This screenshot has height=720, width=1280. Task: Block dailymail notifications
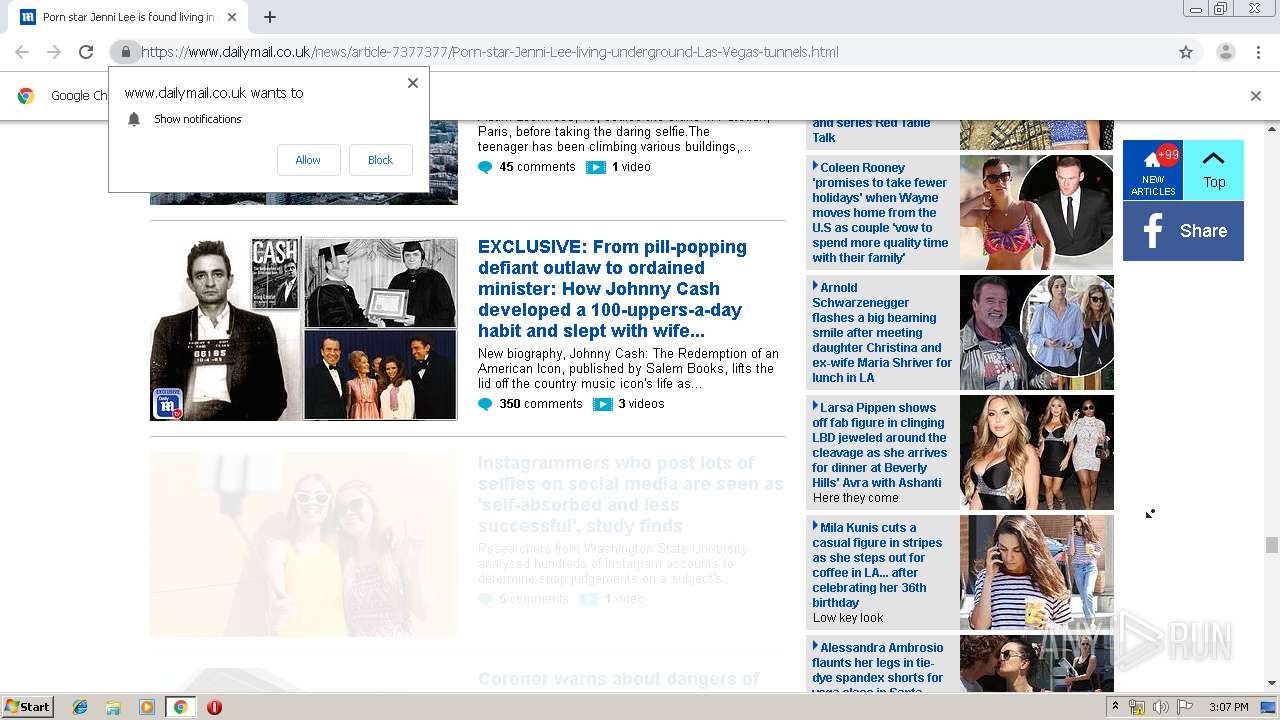380,160
